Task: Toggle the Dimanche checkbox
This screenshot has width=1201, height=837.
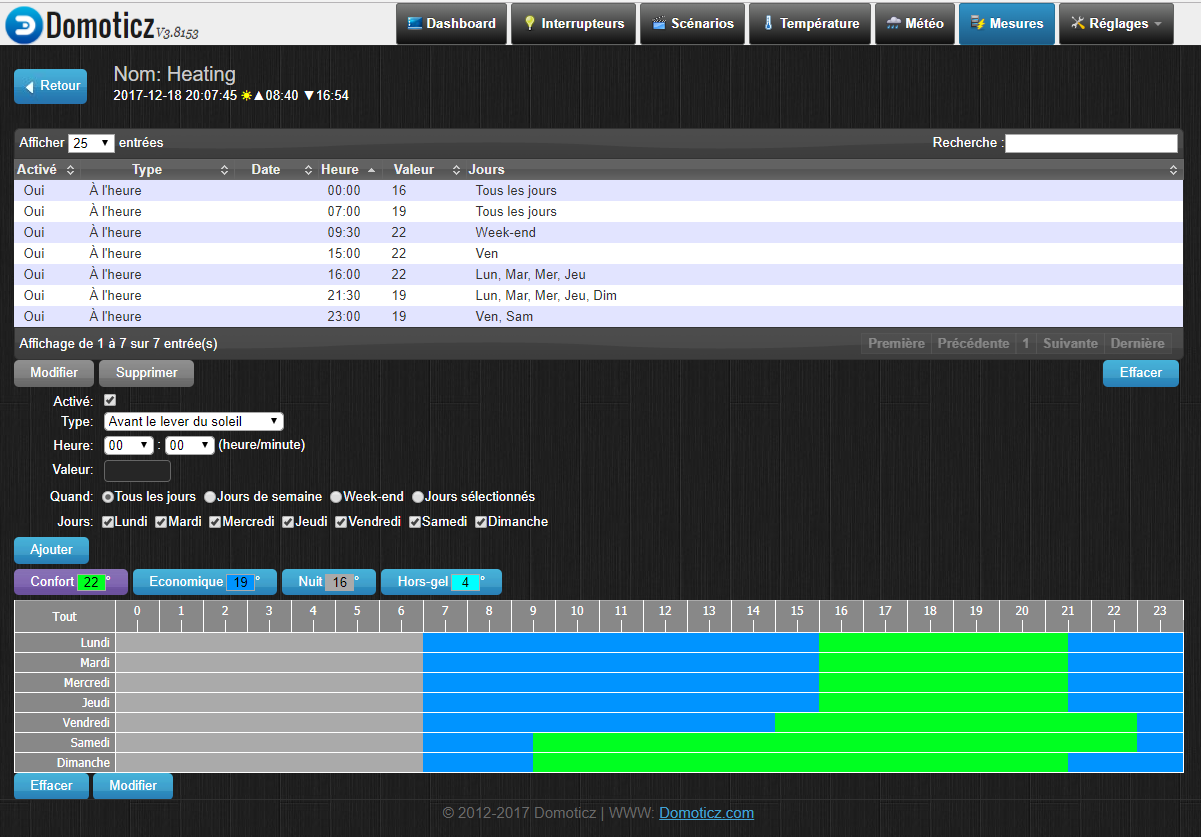Action: click(x=481, y=522)
